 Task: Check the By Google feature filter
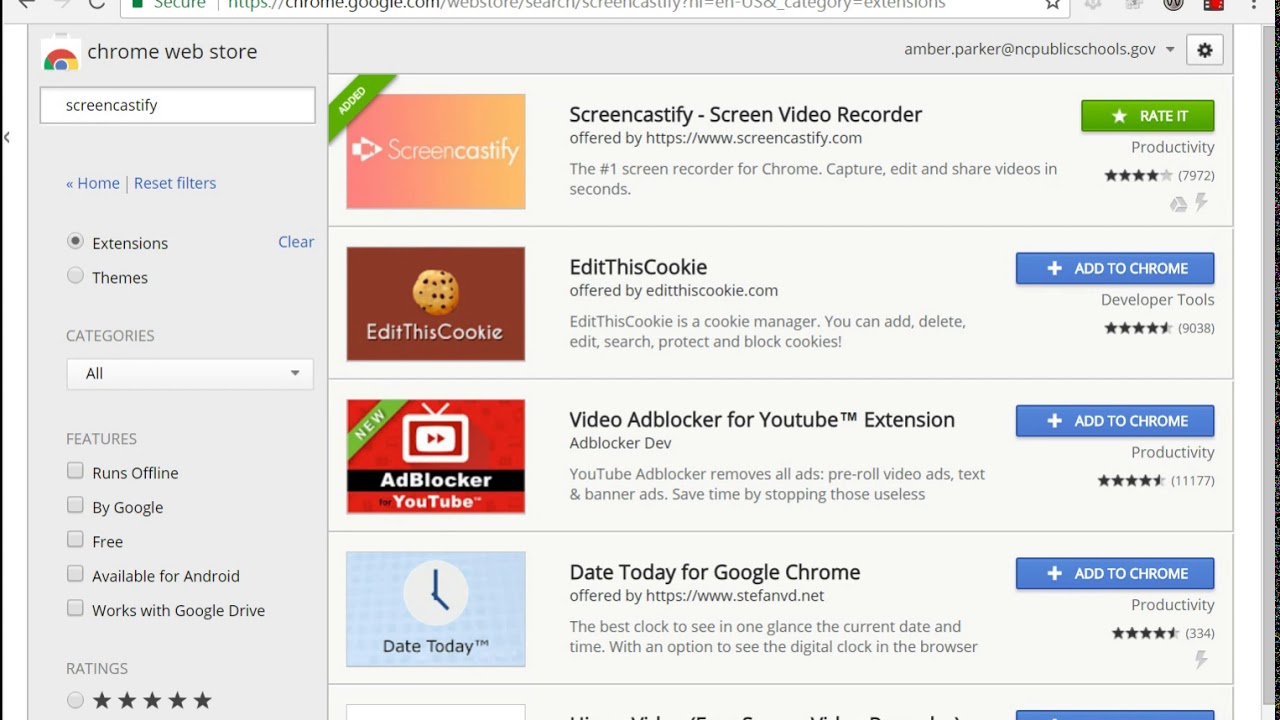pos(75,506)
